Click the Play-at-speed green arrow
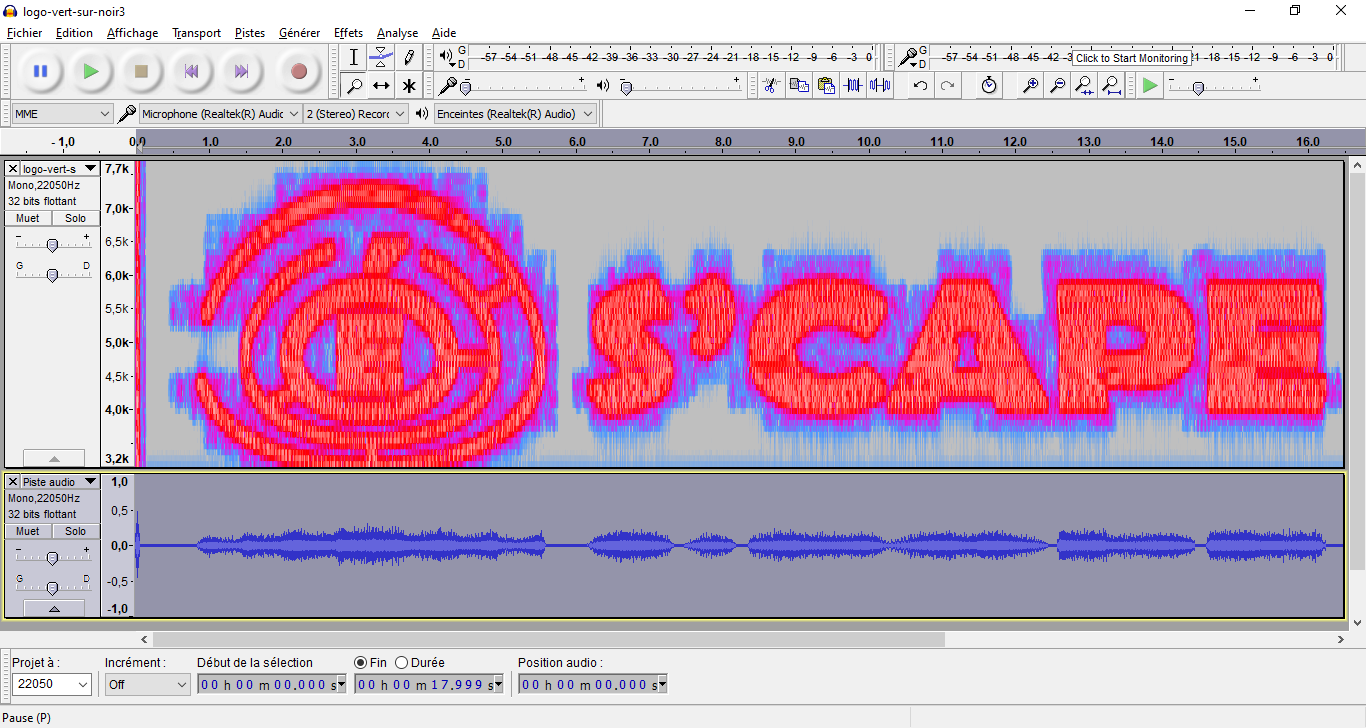This screenshot has width=1366, height=728. click(x=1150, y=85)
